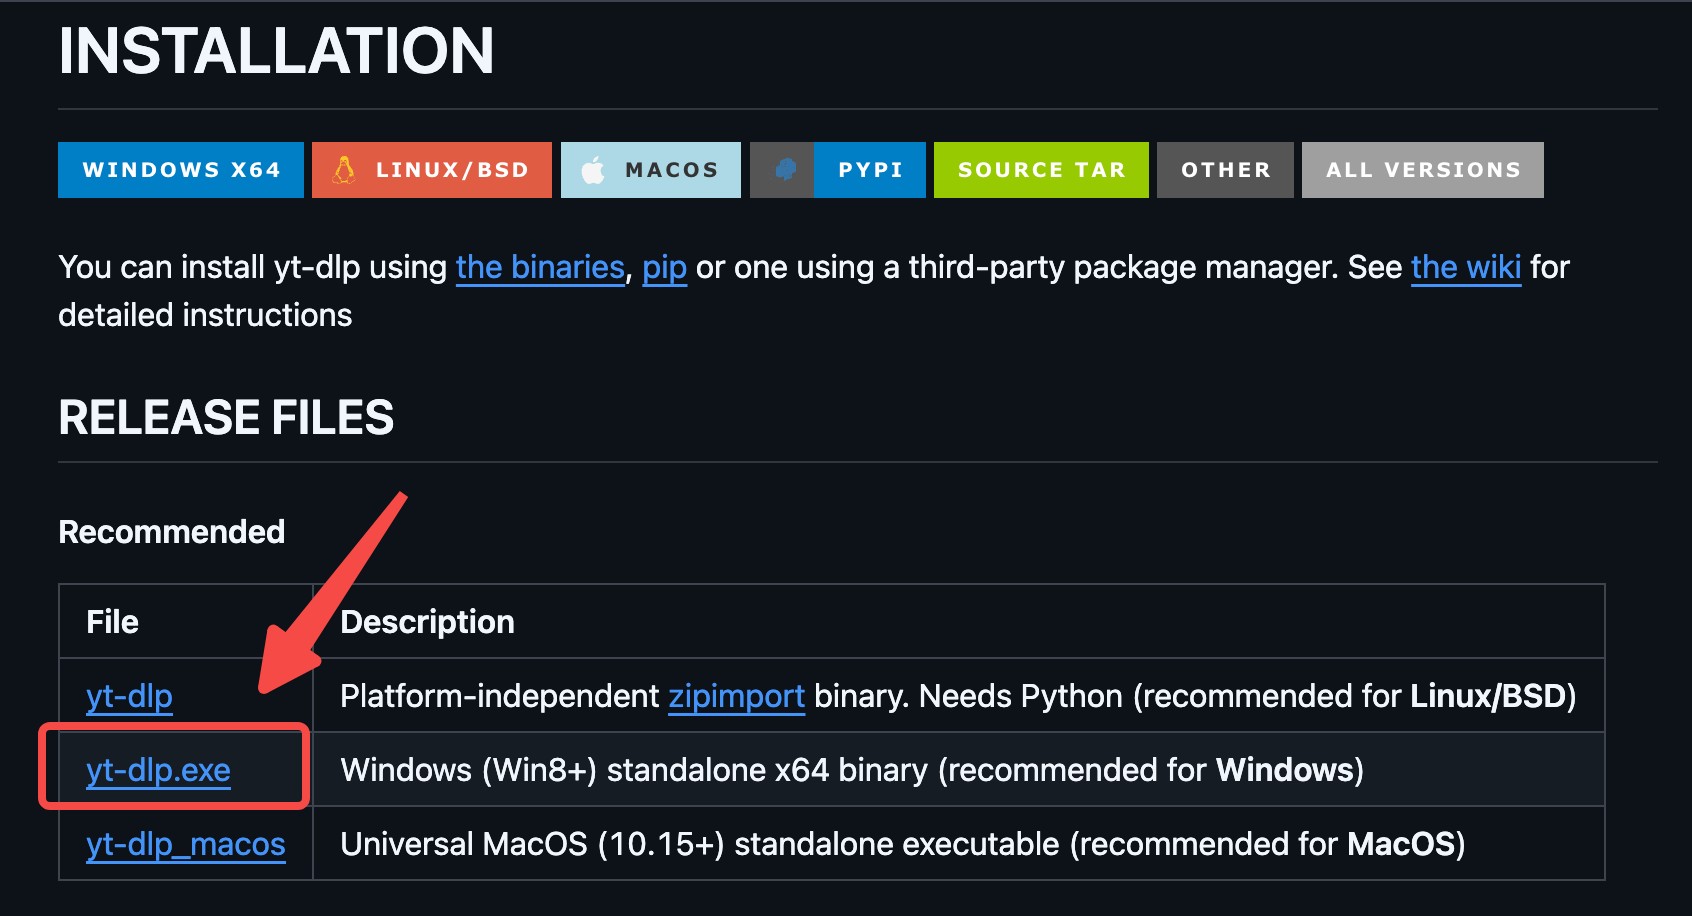Download yt-dlp.exe for Windows
The image size is (1692, 916).
coord(158,770)
